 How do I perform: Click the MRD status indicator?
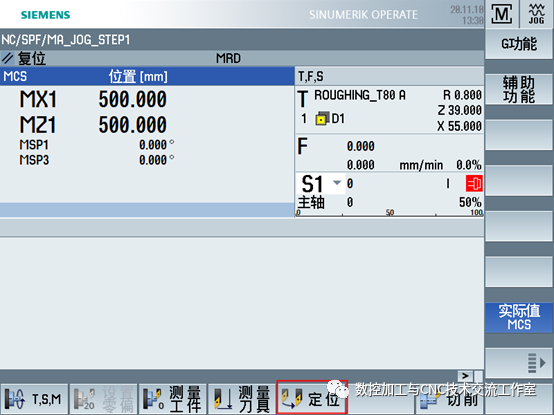tap(228, 58)
